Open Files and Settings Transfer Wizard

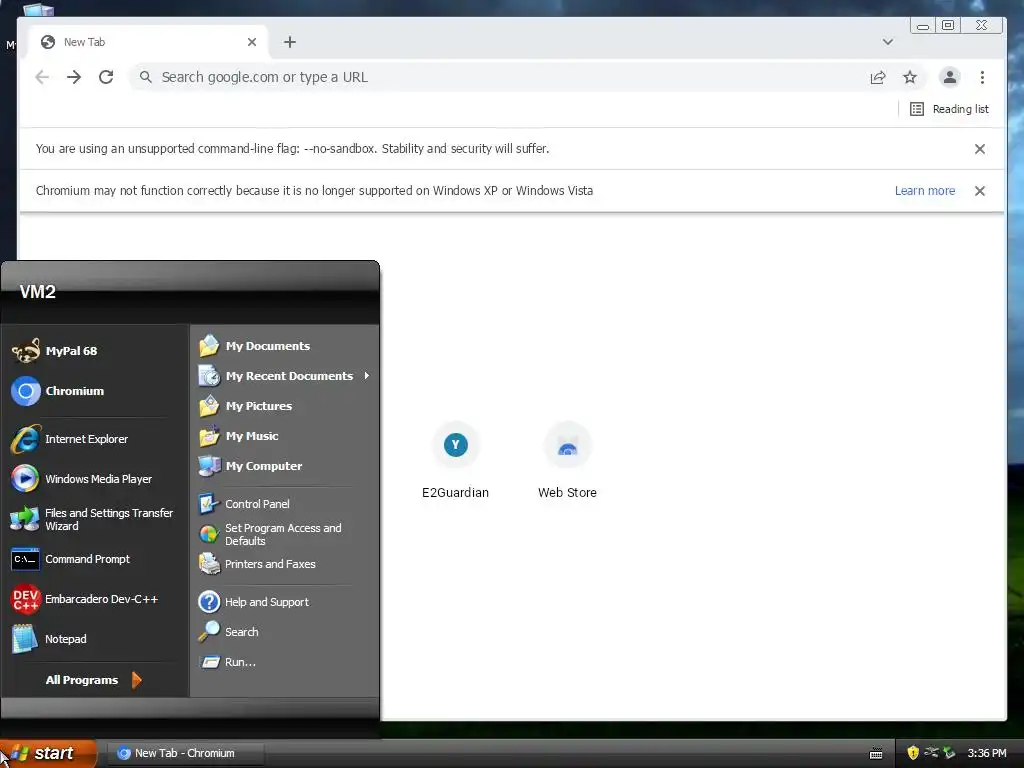[95, 519]
